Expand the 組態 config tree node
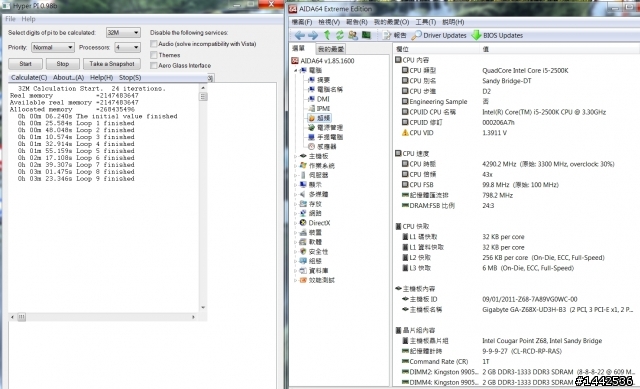This screenshot has width=640, height=389. (296, 261)
